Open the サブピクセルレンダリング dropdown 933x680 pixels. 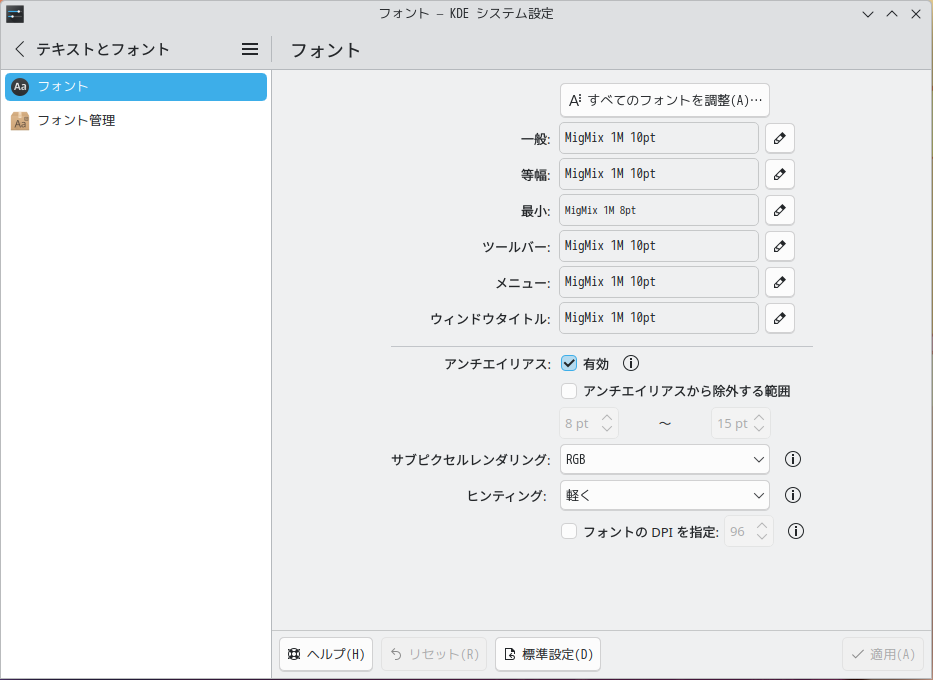[664, 459]
